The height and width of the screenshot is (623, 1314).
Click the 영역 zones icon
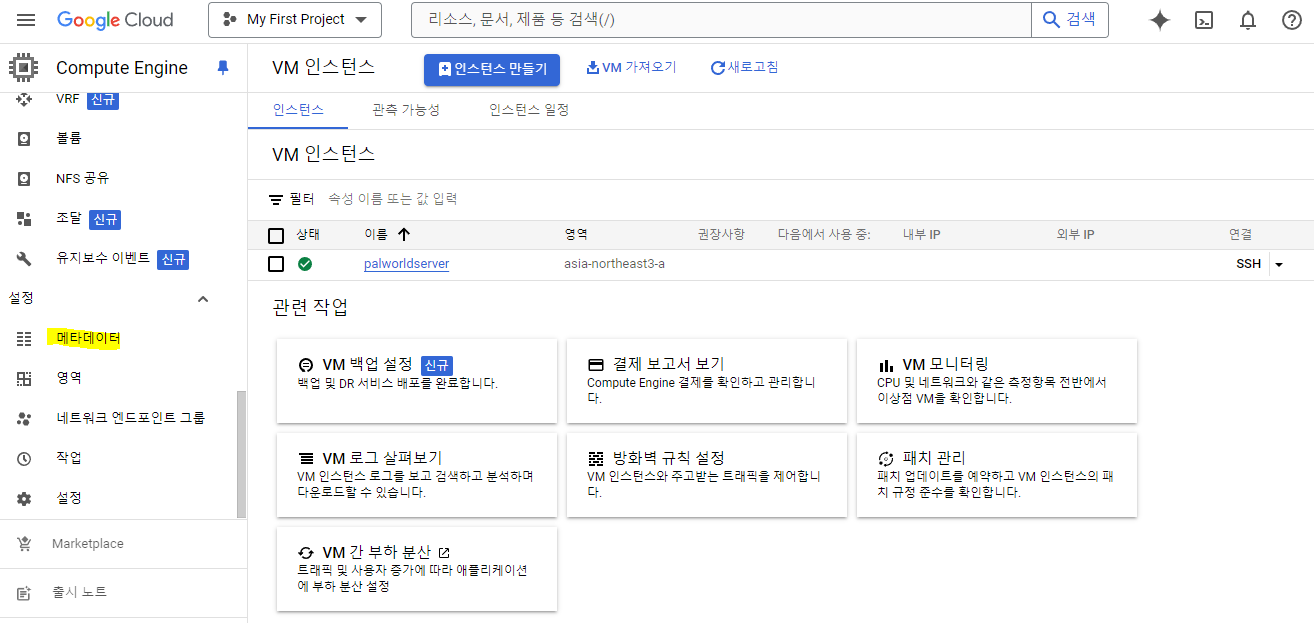[x=25, y=378]
